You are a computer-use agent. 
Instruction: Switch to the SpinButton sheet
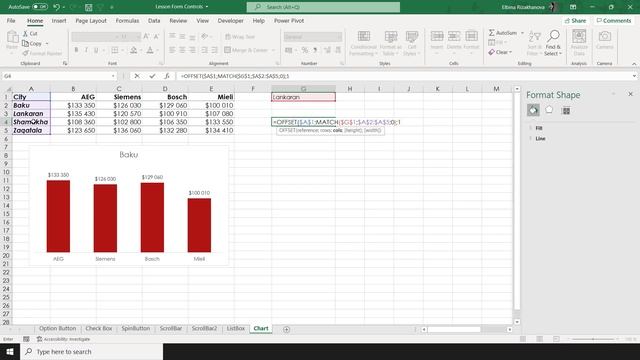[136, 329]
